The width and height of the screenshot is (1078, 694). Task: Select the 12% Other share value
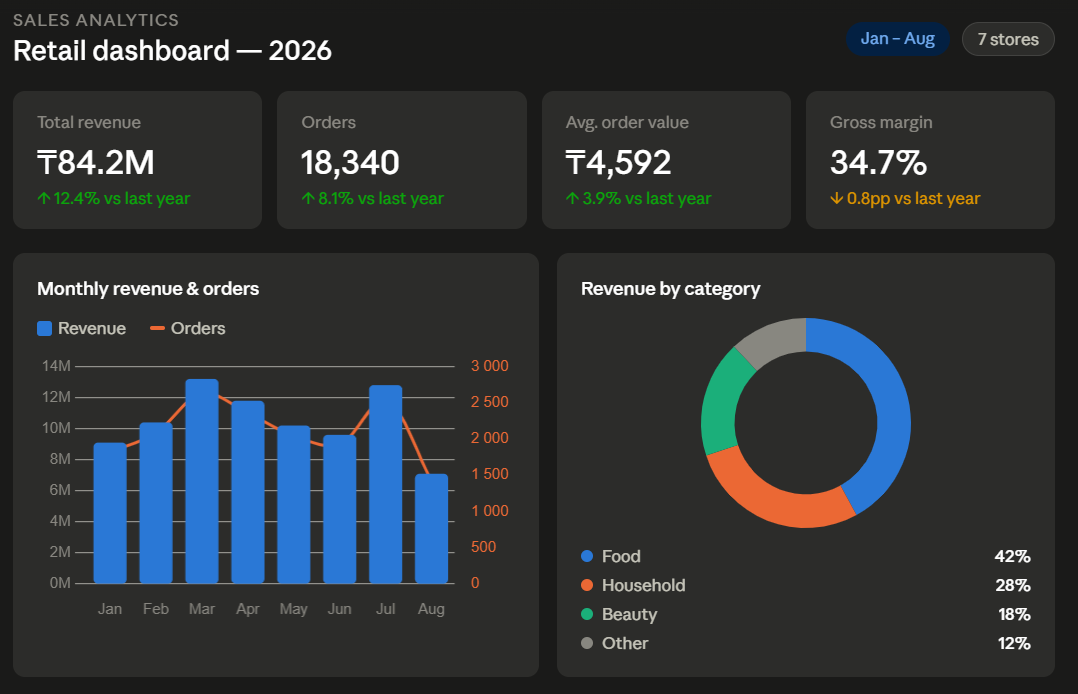(1015, 643)
